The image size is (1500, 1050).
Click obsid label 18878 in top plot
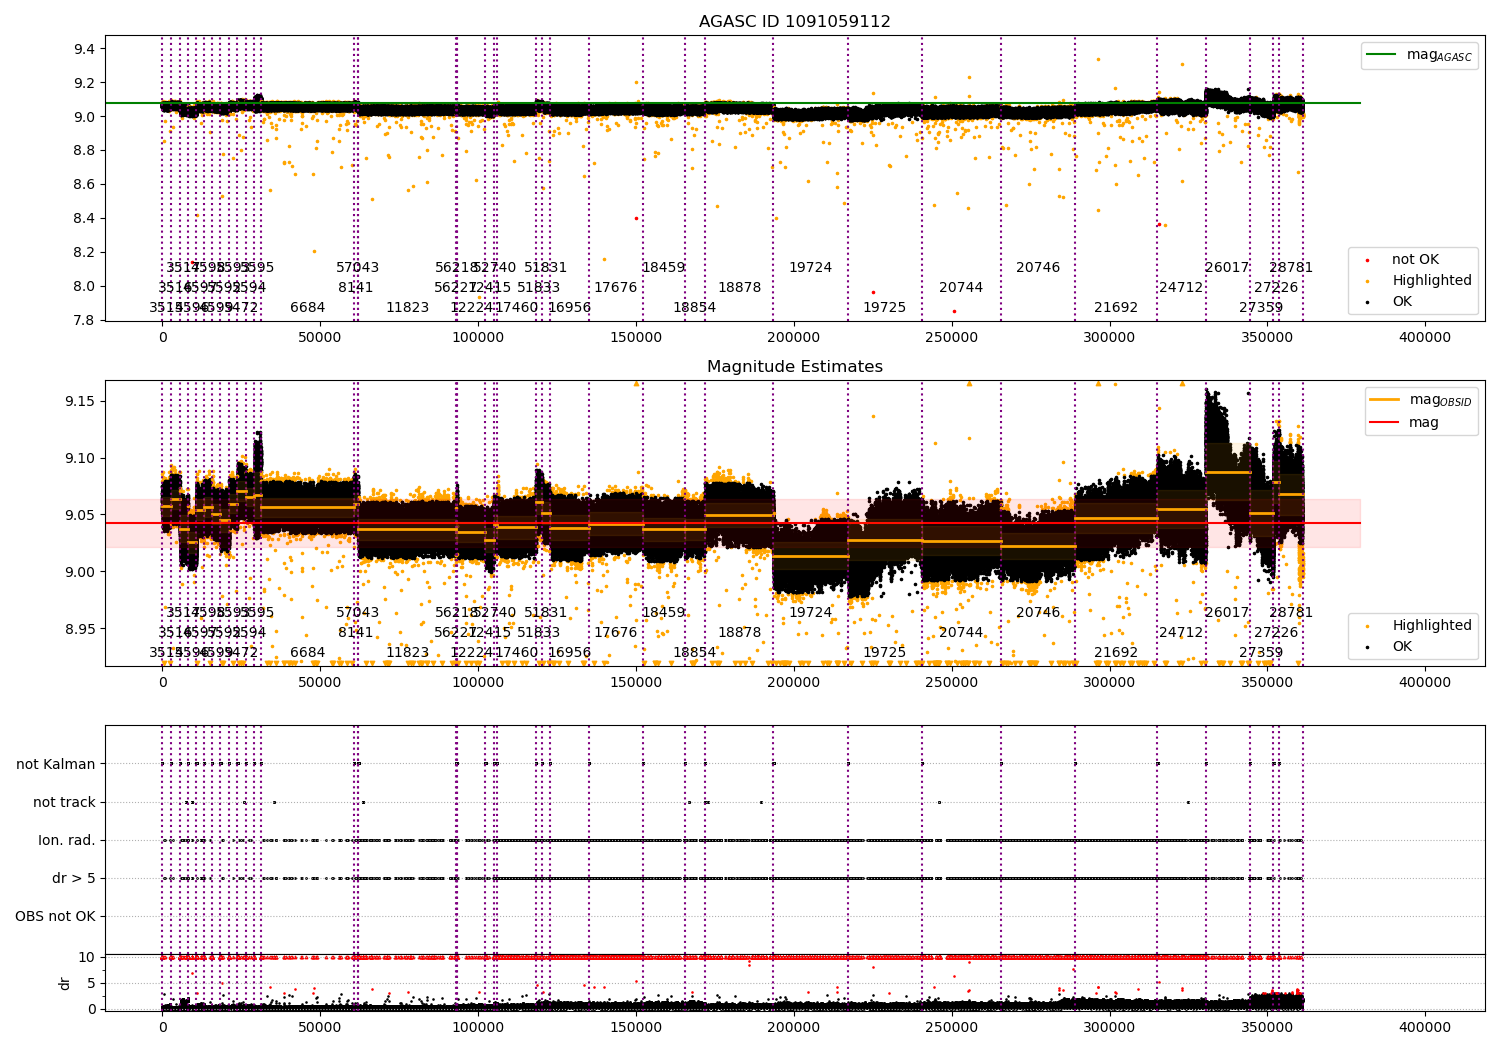739,287
